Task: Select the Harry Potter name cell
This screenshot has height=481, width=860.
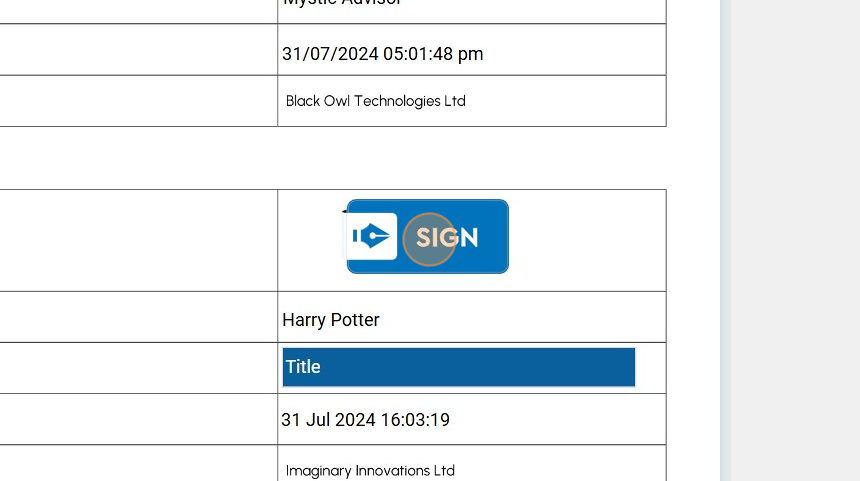Action: pyautogui.click(x=331, y=320)
